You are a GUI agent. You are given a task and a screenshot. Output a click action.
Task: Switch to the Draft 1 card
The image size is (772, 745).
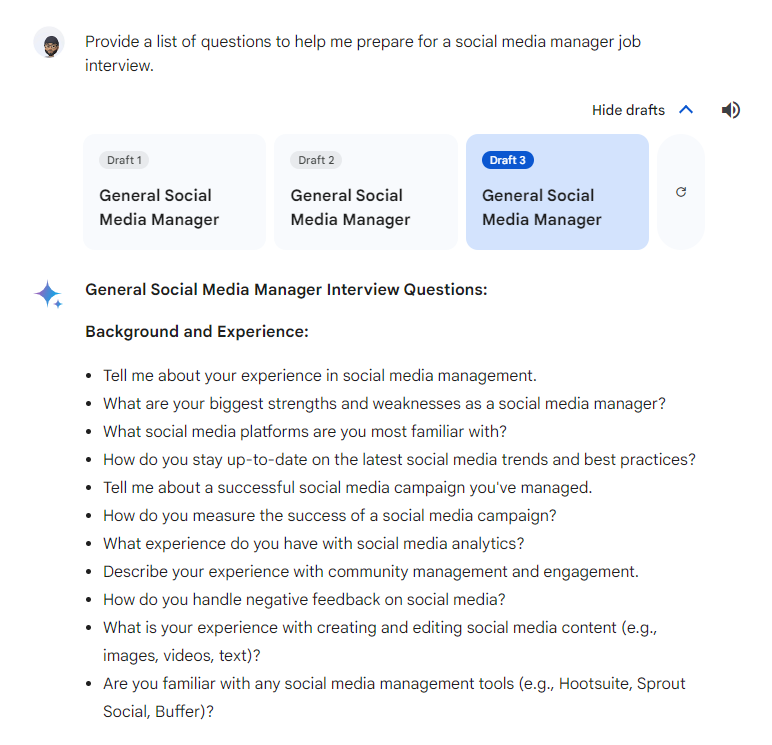[174, 192]
